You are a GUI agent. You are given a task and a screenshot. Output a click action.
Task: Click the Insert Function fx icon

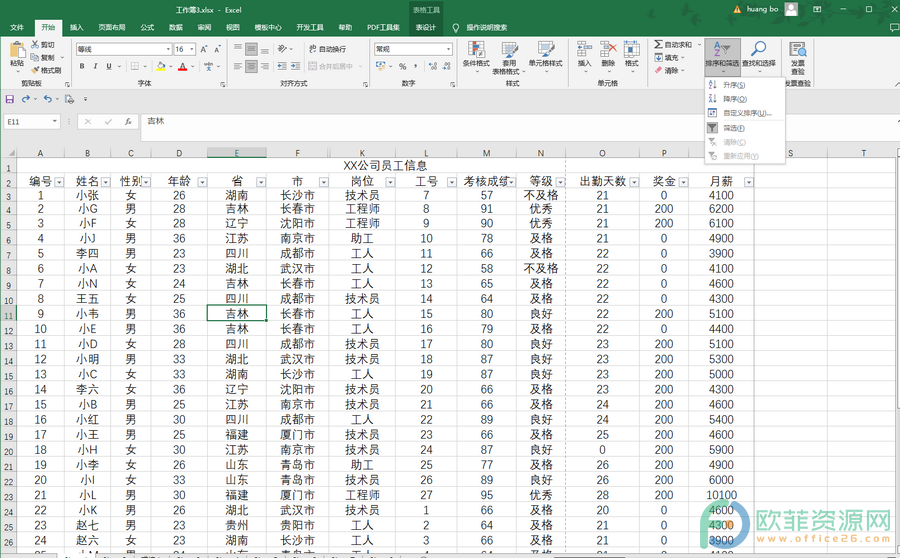(129, 121)
